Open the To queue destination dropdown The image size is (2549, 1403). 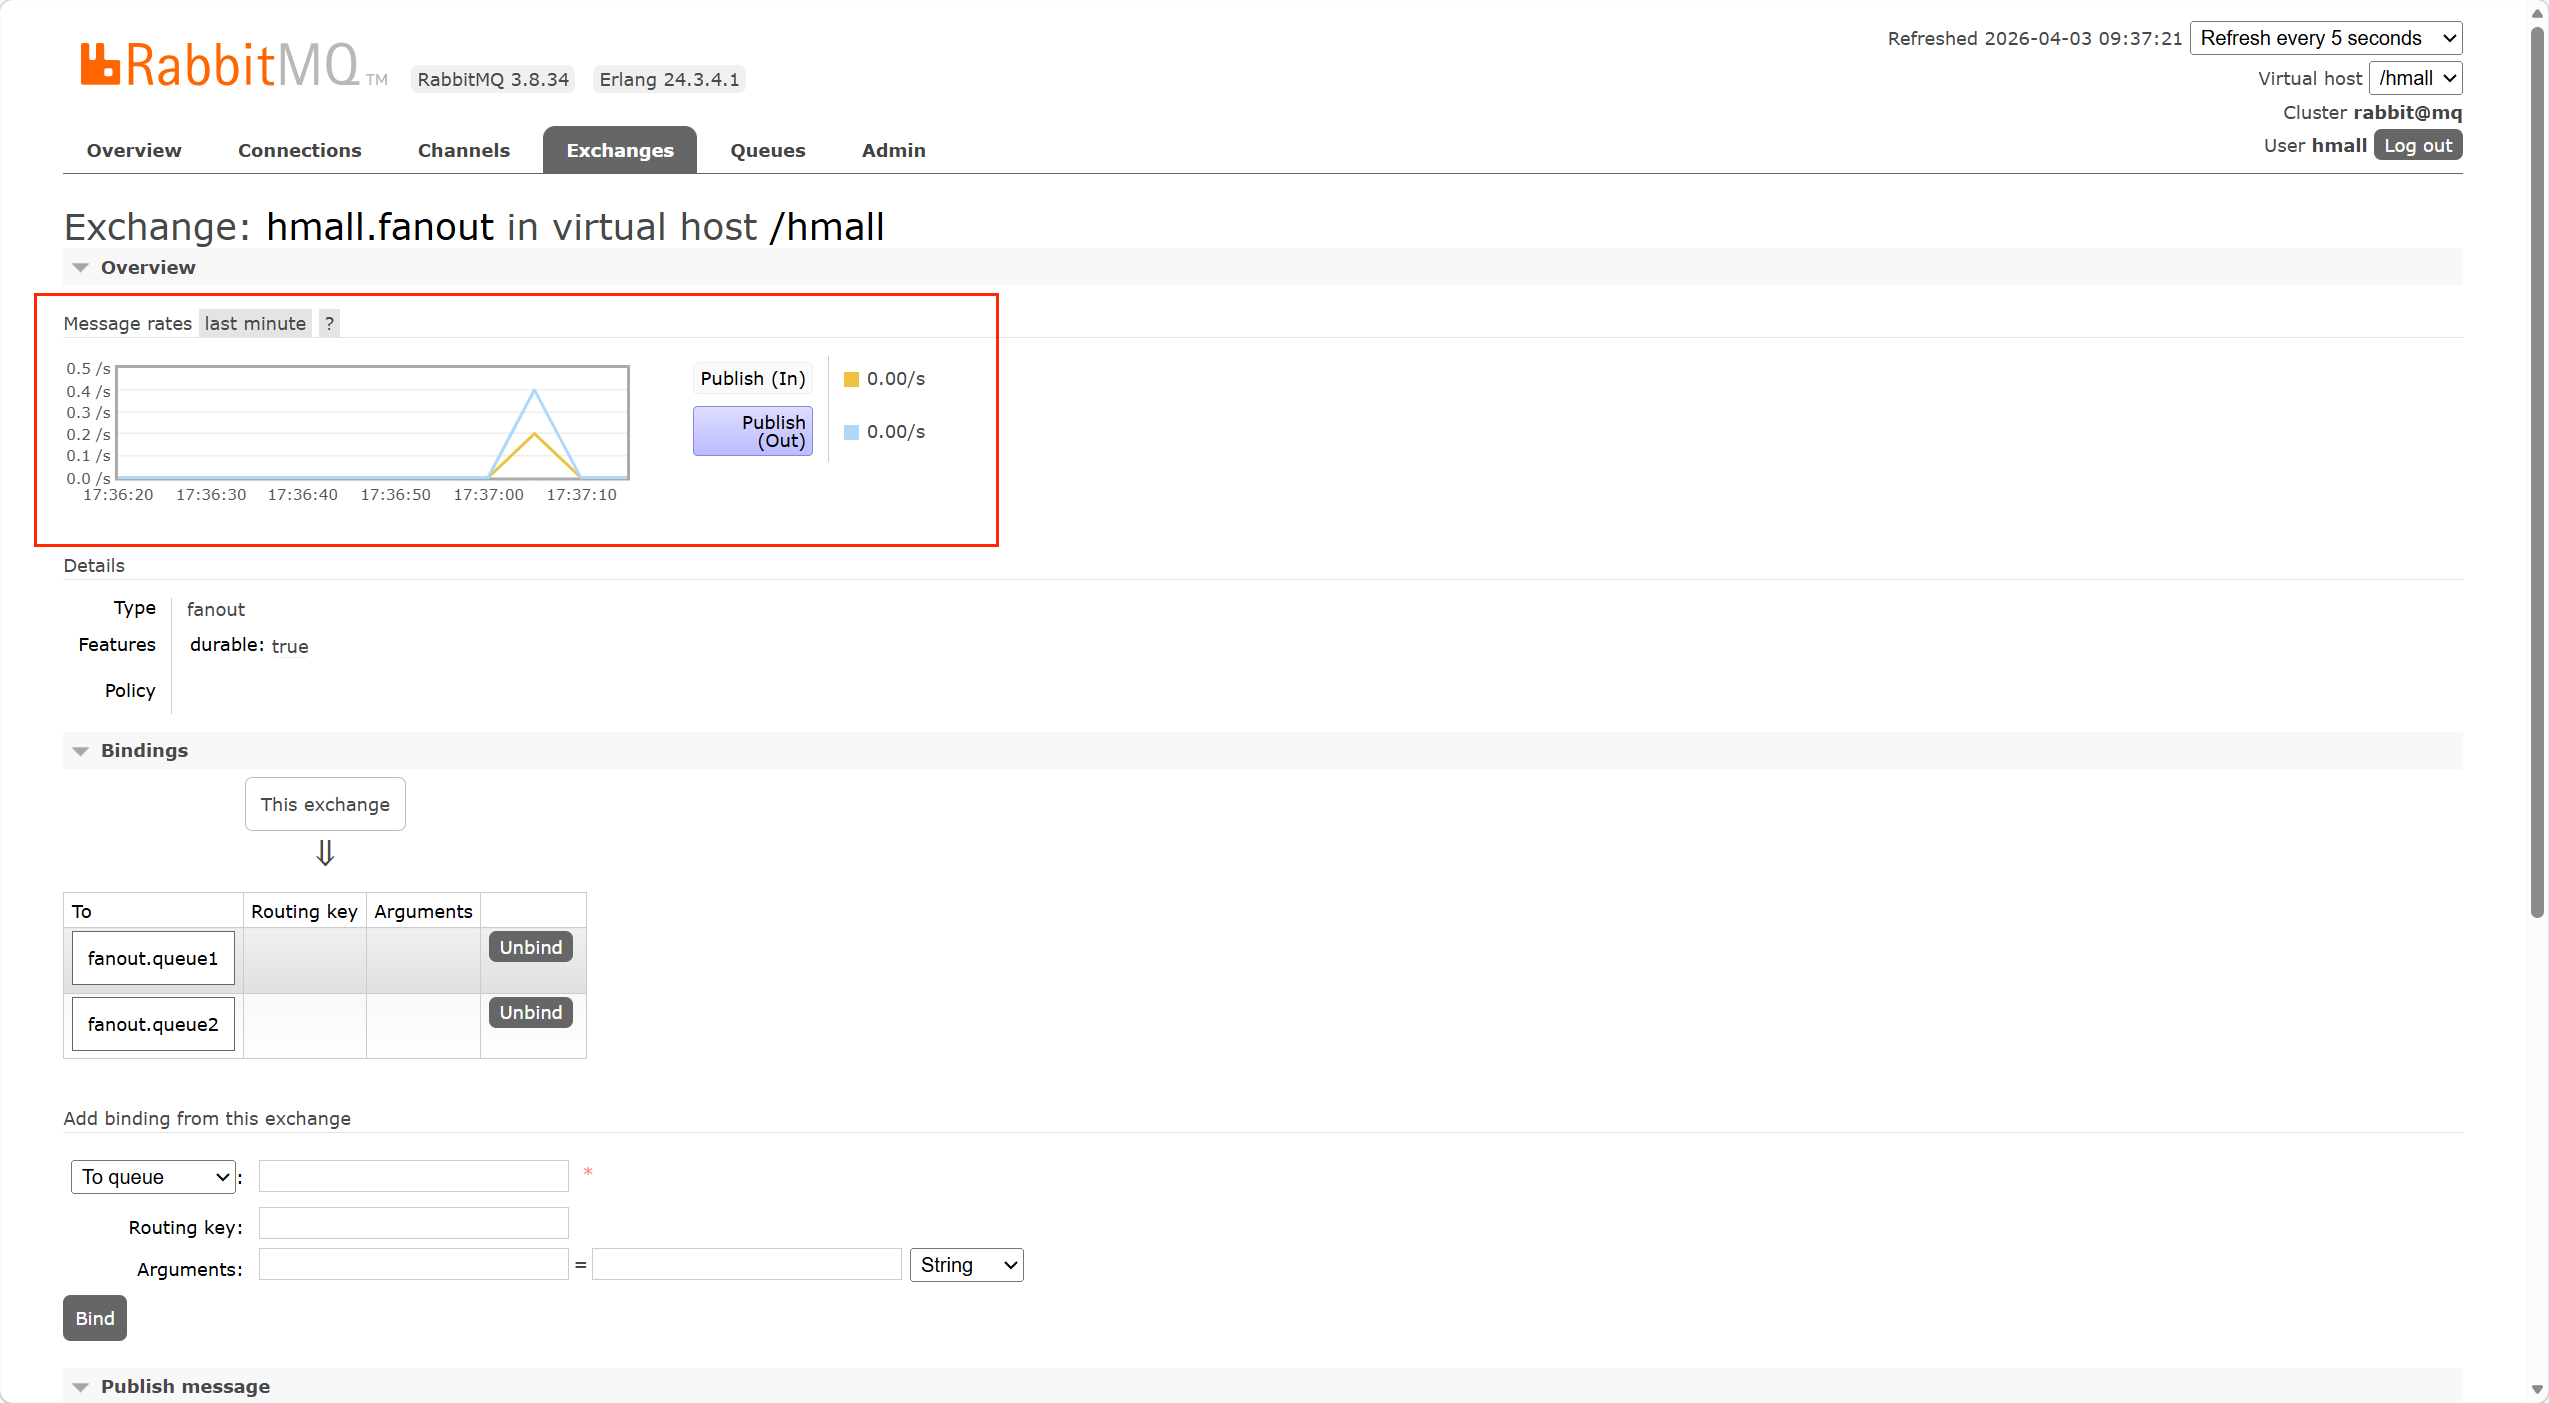coord(153,1177)
